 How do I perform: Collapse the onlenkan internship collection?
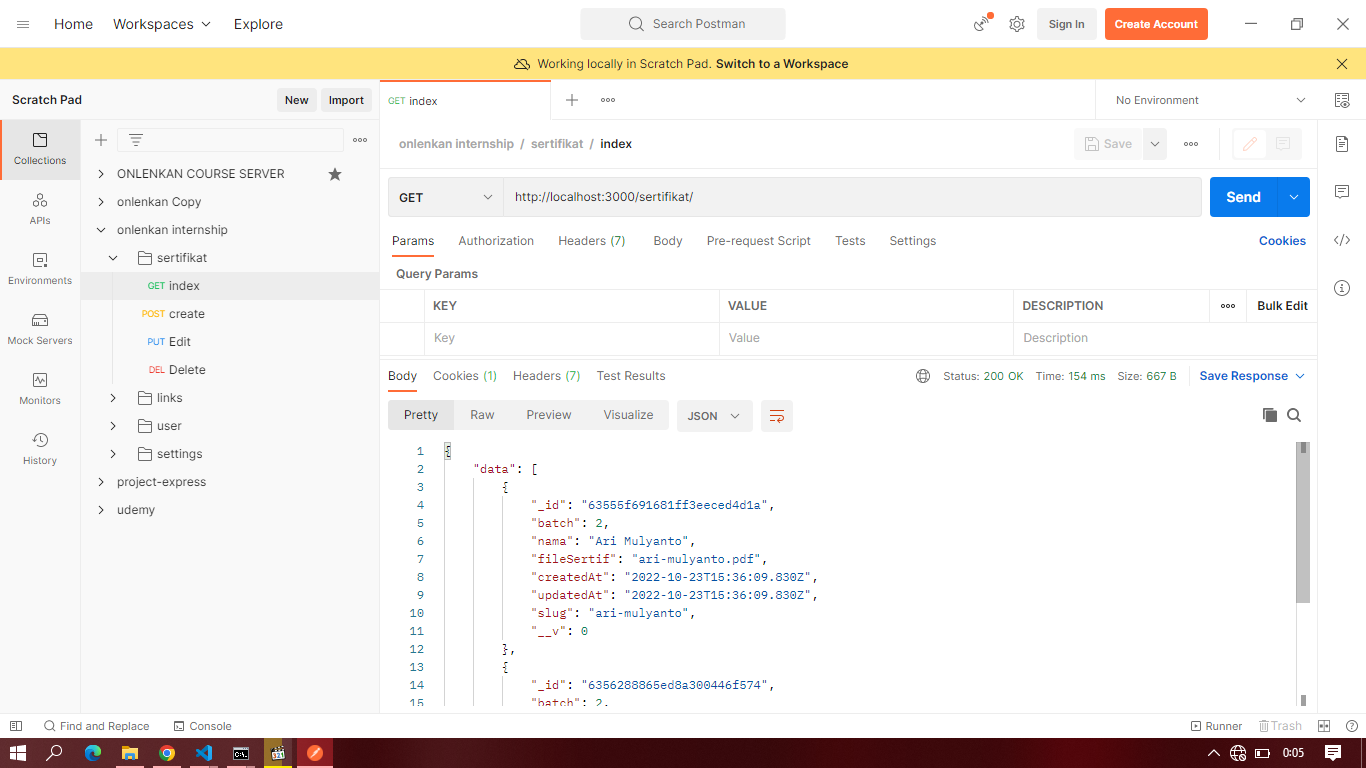(x=101, y=230)
